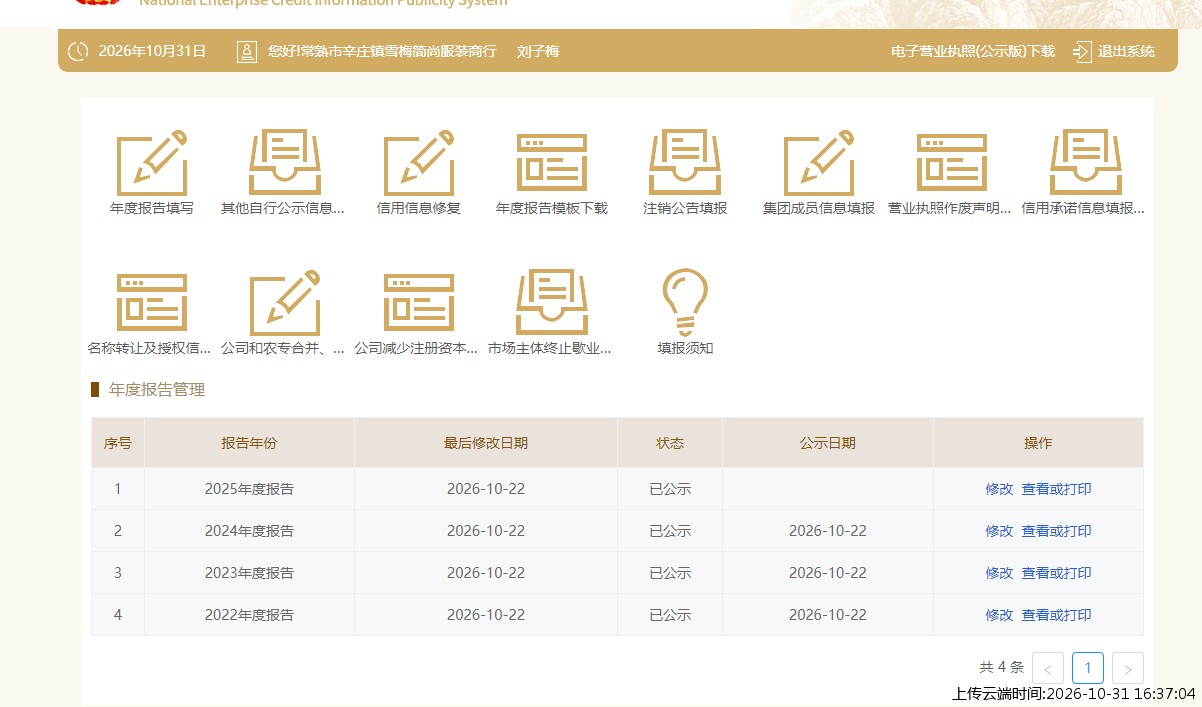Select 集团成员信息填报 icon
The height and width of the screenshot is (707, 1202).
819,162
